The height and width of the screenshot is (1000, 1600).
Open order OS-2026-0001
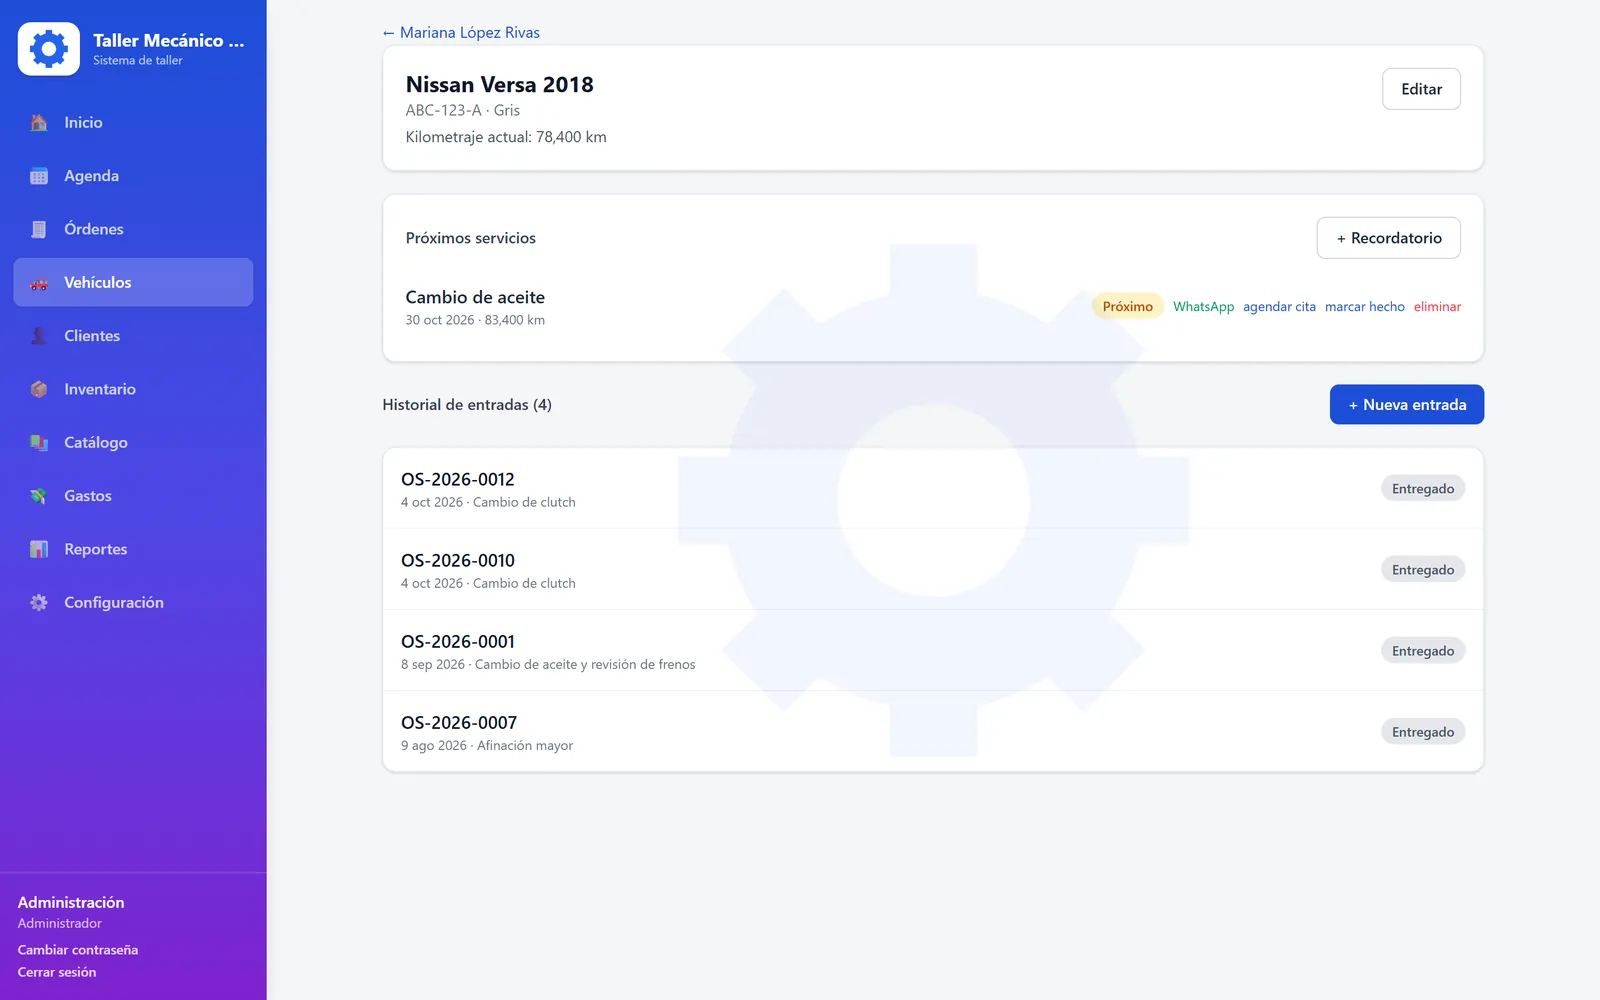933,651
